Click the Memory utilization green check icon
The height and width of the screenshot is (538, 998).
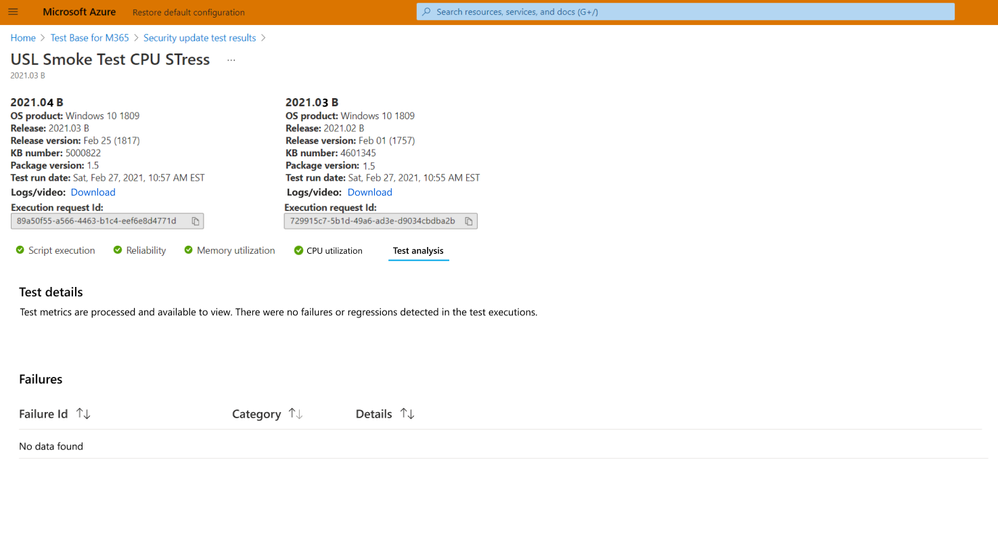click(188, 250)
